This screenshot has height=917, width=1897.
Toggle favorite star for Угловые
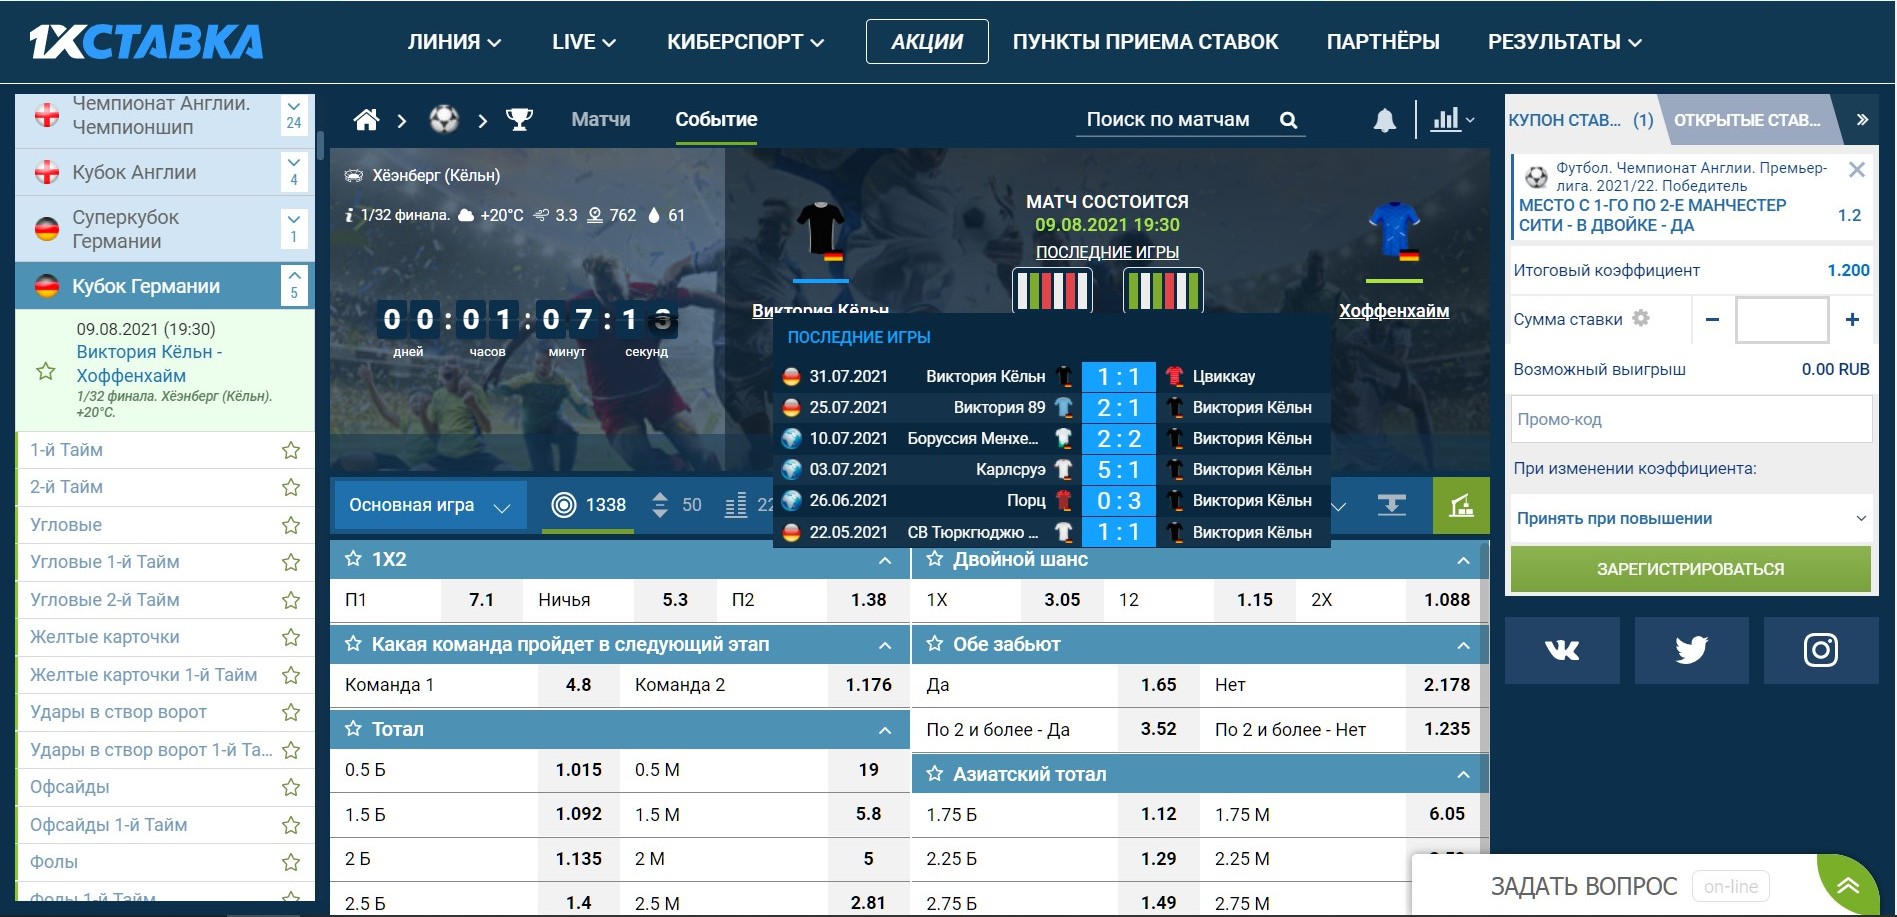click(291, 525)
